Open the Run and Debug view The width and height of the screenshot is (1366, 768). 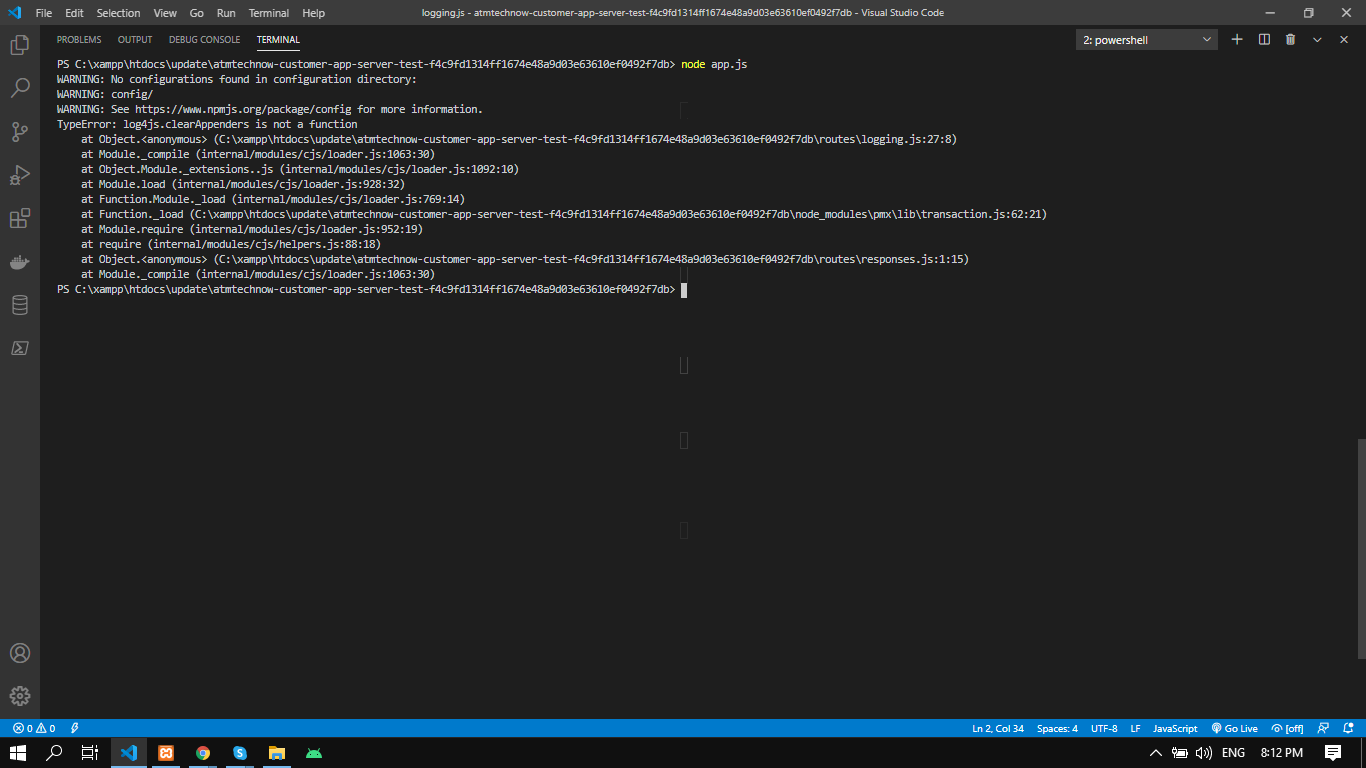20,174
